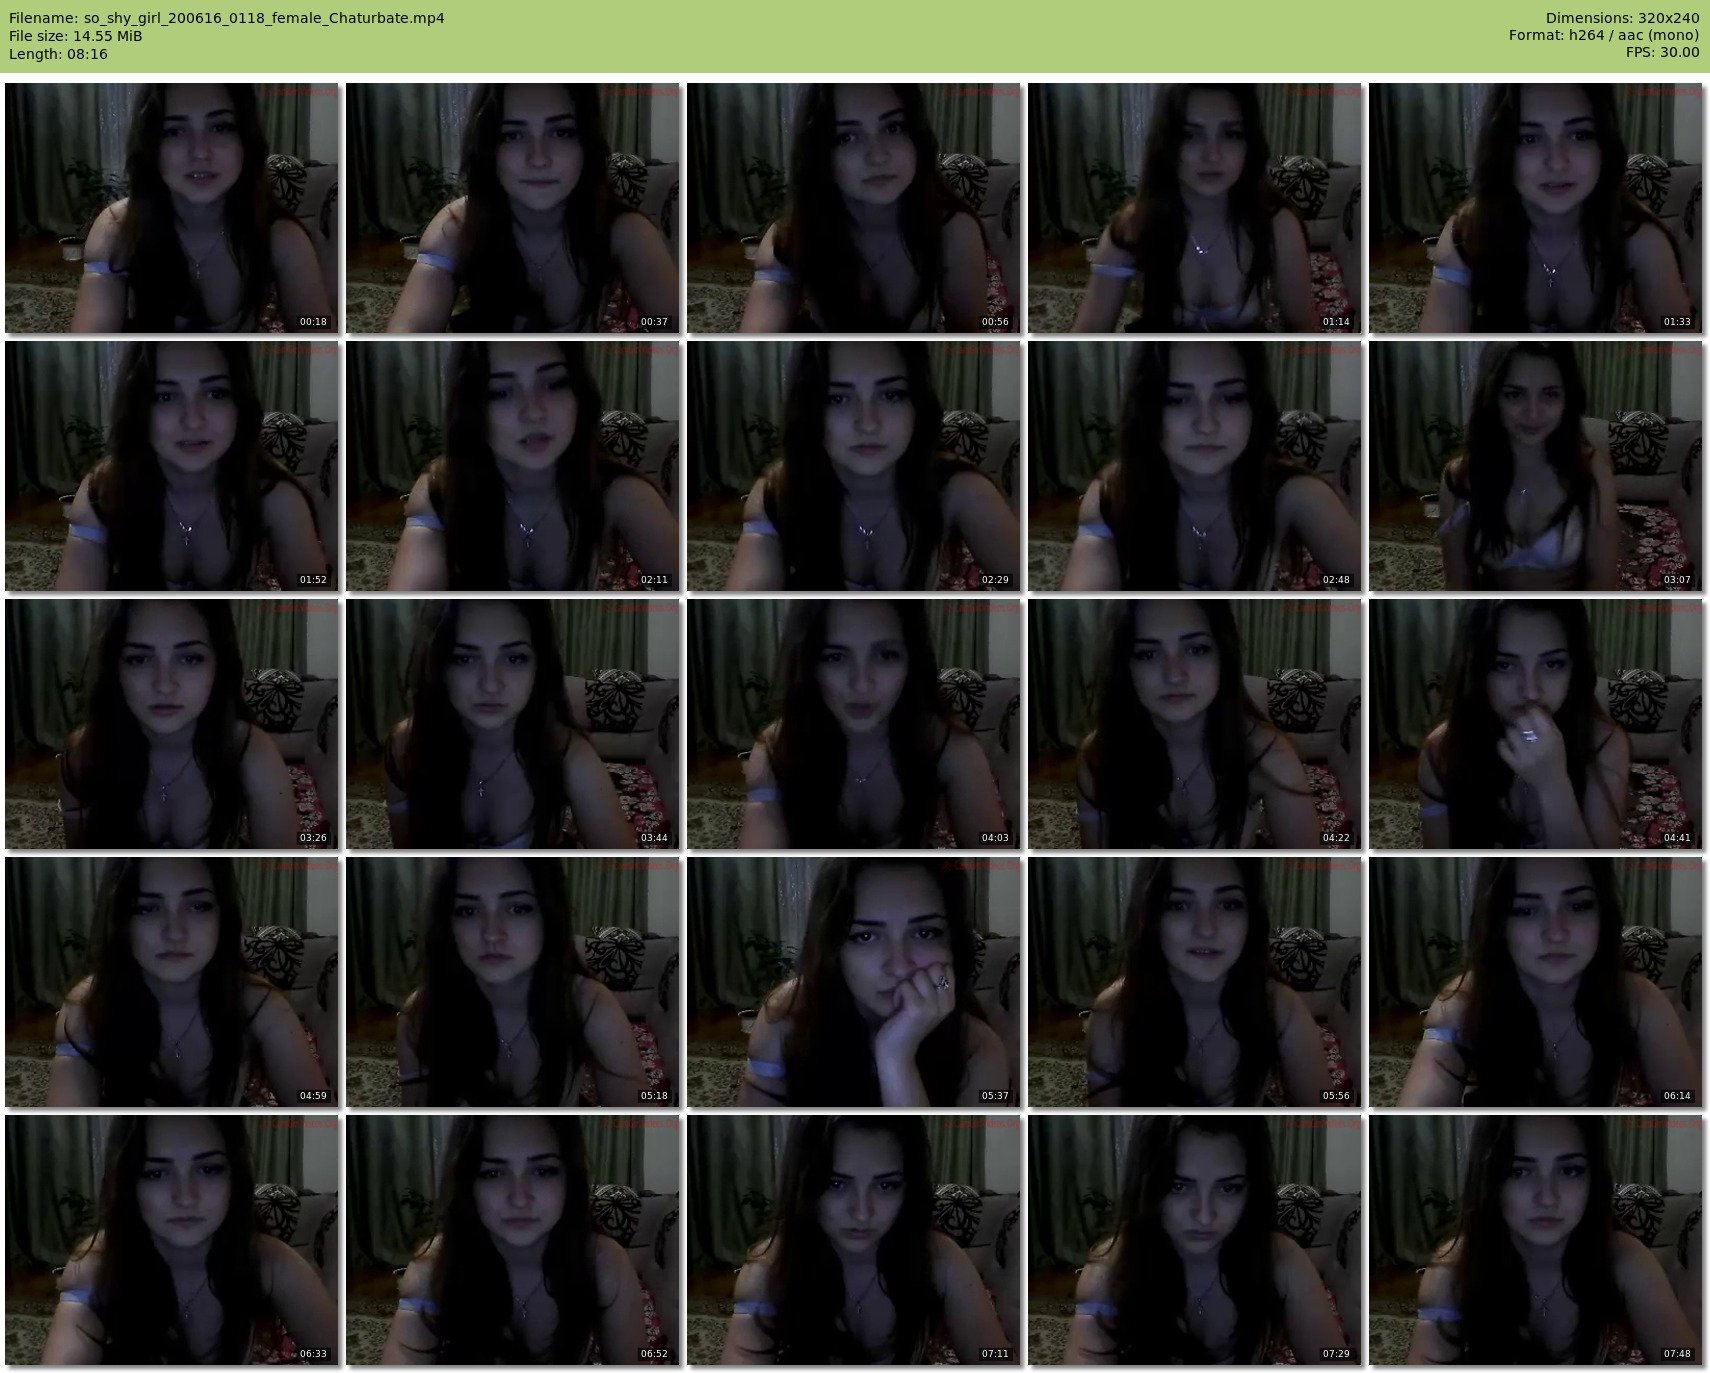This screenshot has width=1710, height=1373.
Task: Pick the frame labeled 01:14
Action: point(1195,208)
